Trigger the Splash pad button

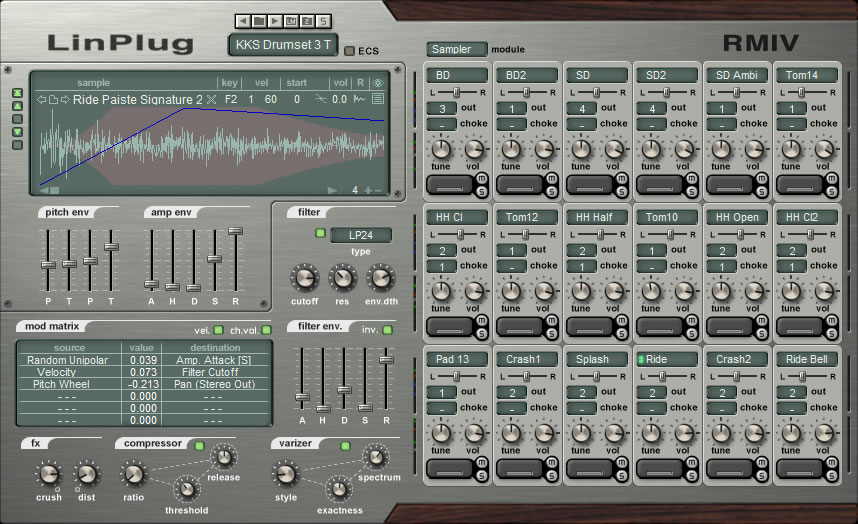(x=590, y=469)
